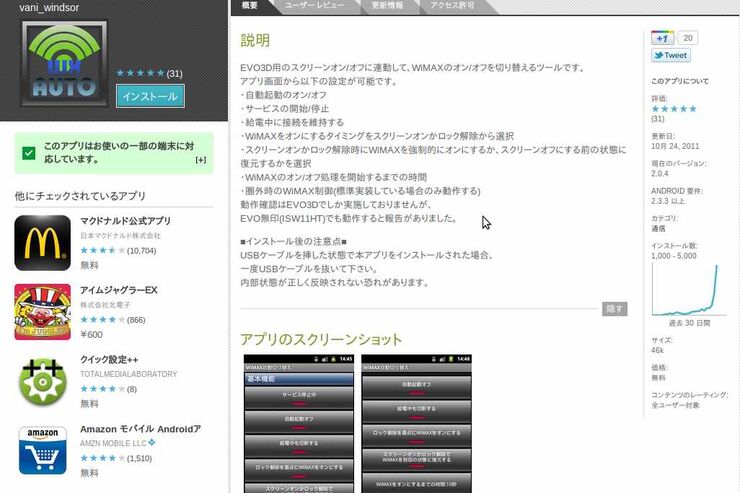Image resolution: width=740 pixels, height=493 pixels.
Task: Click the 通信 category link
Action: (x=658, y=228)
